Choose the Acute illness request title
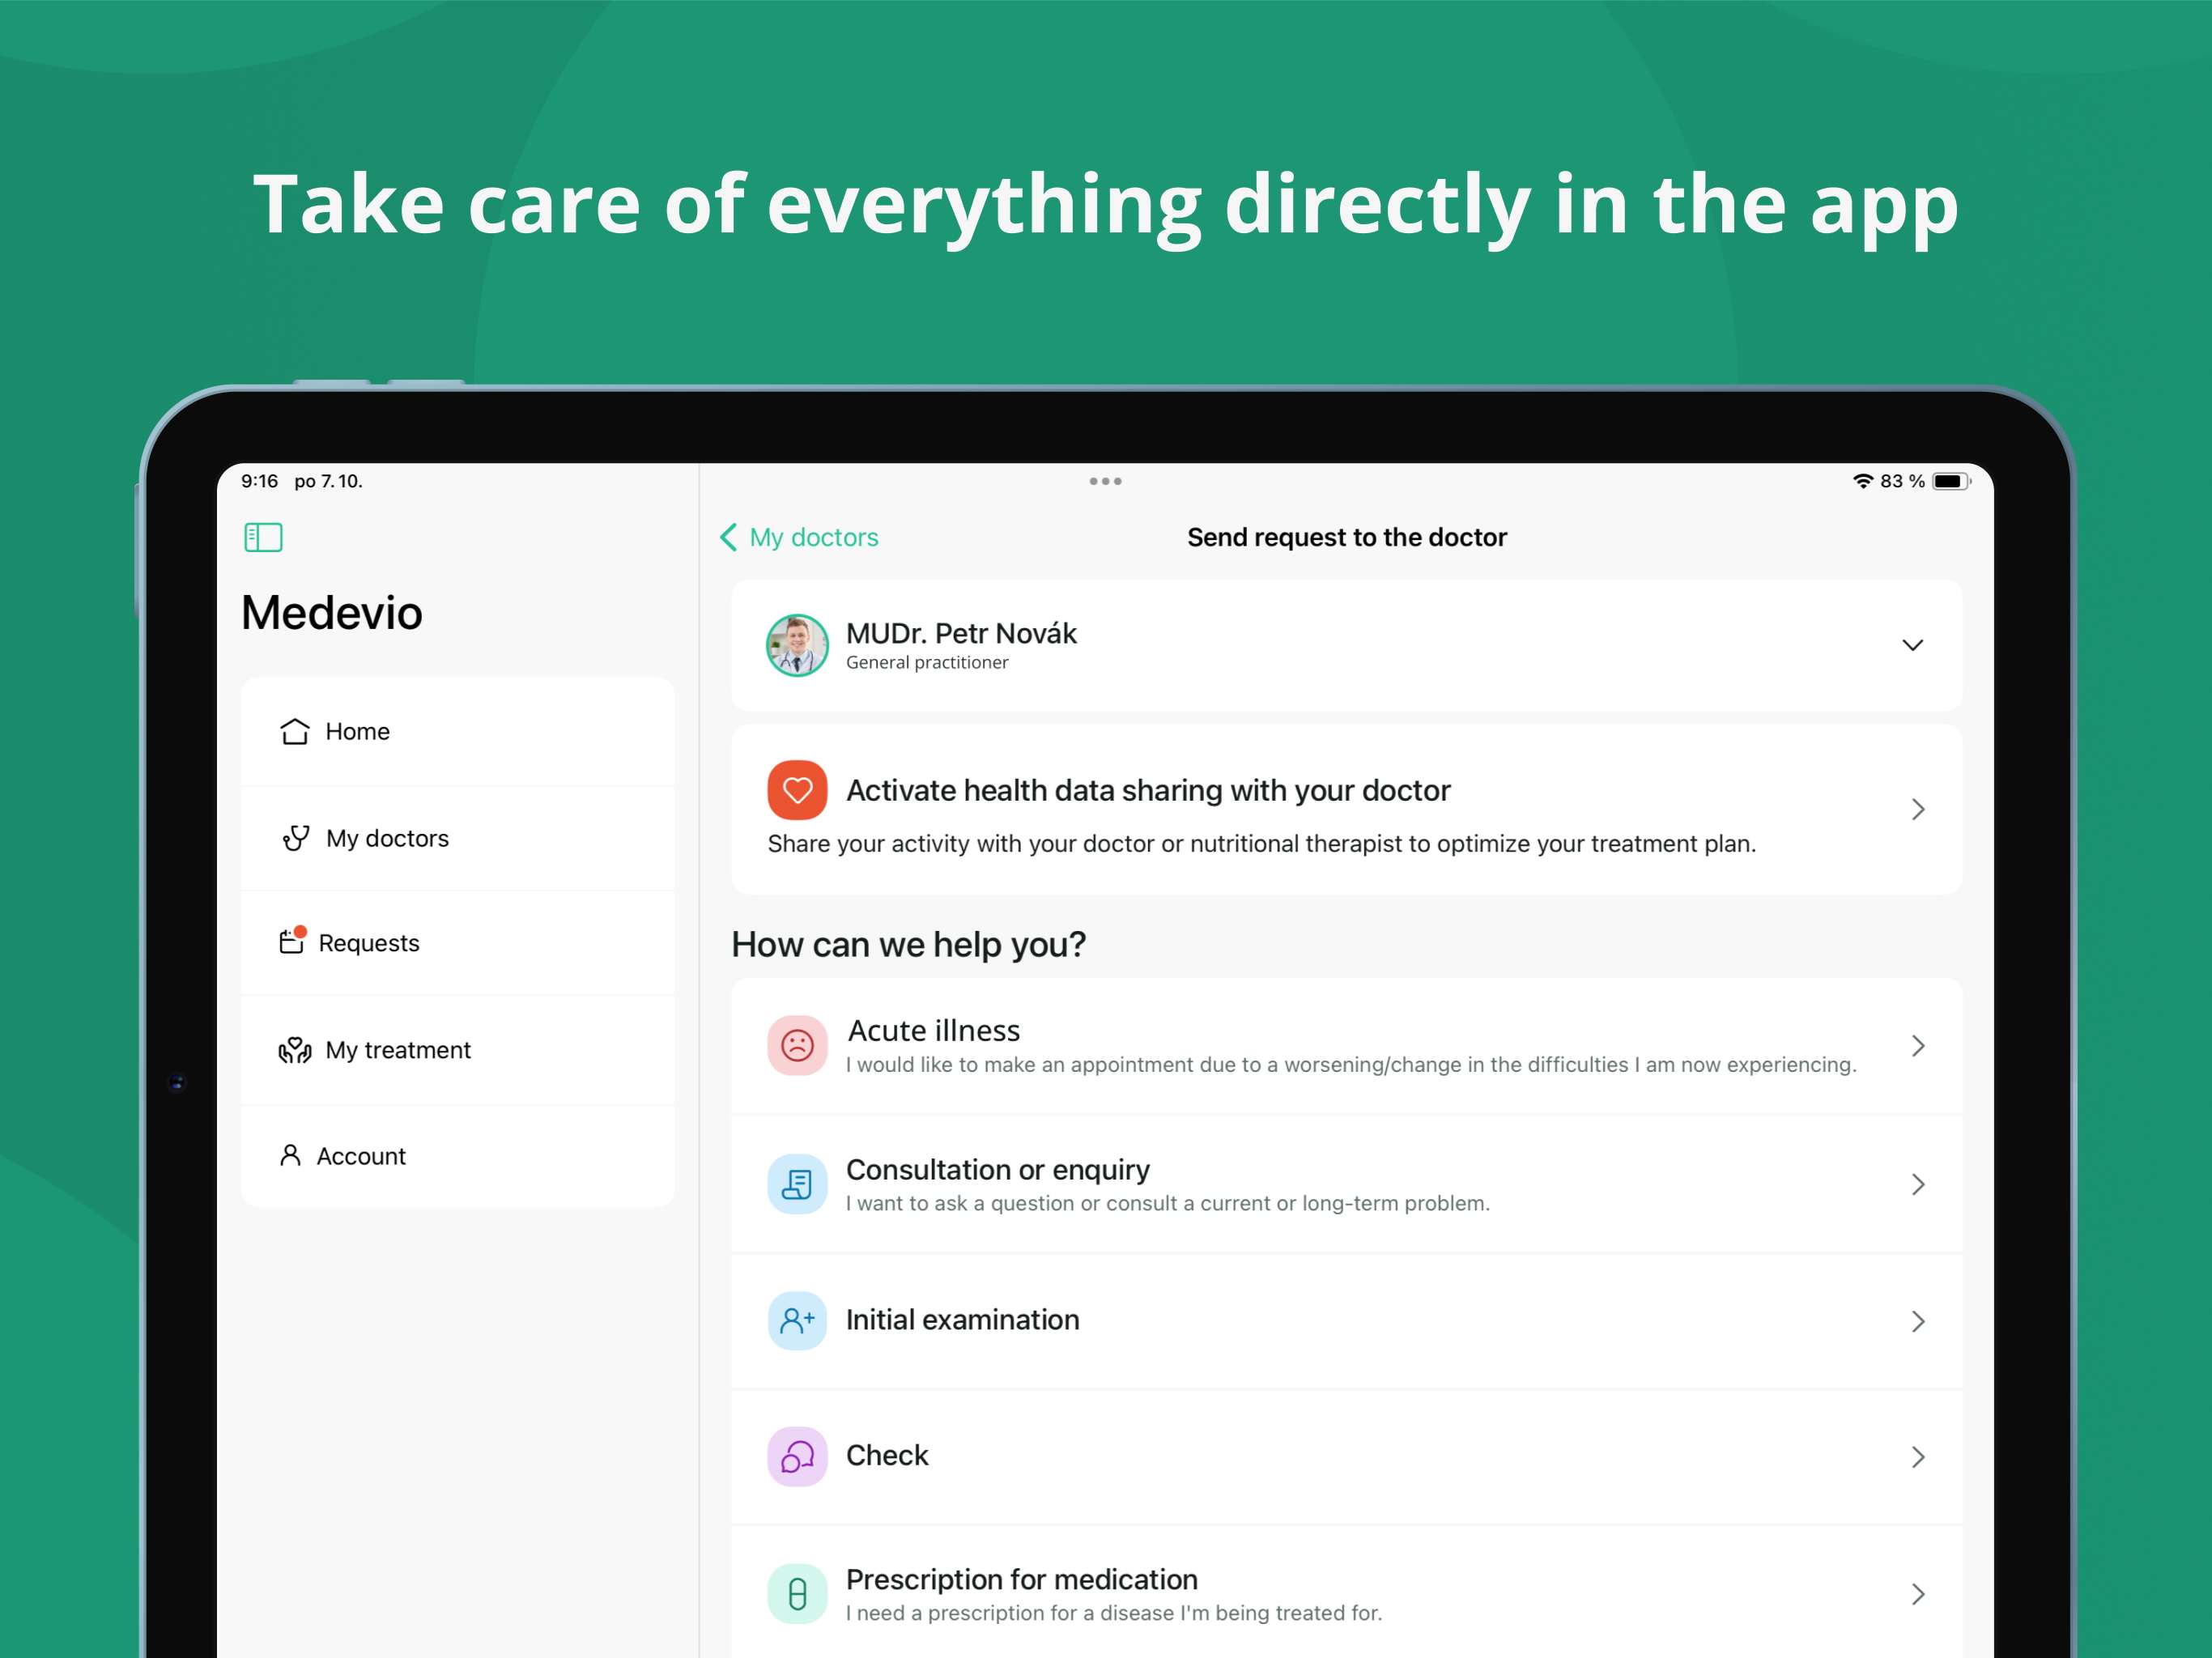The width and height of the screenshot is (2212, 1658). 933,1030
